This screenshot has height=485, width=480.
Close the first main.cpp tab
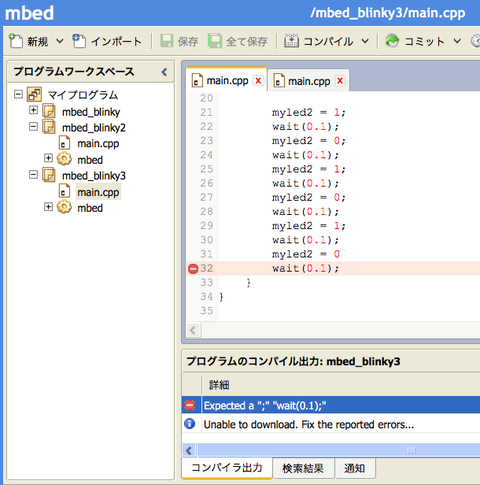point(258,81)
